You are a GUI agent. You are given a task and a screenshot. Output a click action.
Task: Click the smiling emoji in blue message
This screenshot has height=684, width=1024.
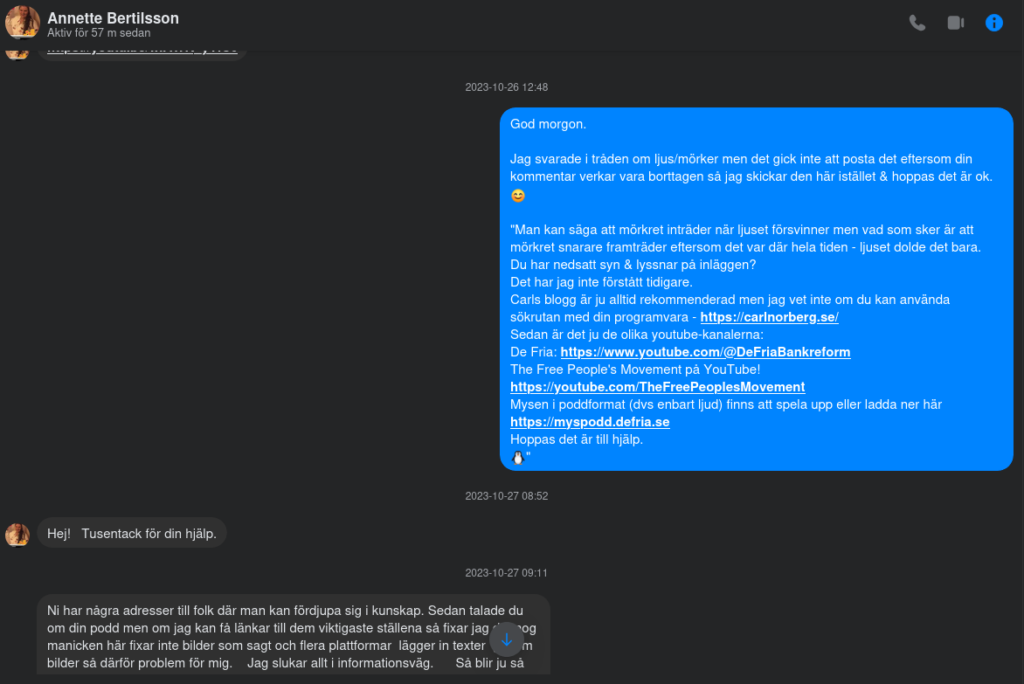point(517,195)
